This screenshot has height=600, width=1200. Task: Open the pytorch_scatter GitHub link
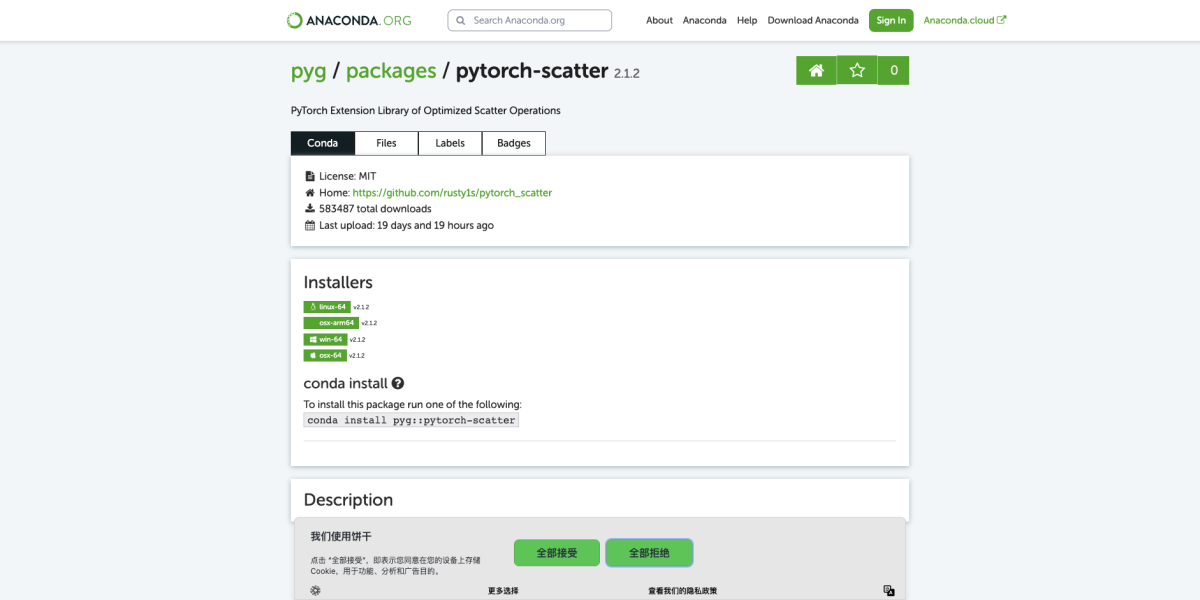[x=452, y=192]
